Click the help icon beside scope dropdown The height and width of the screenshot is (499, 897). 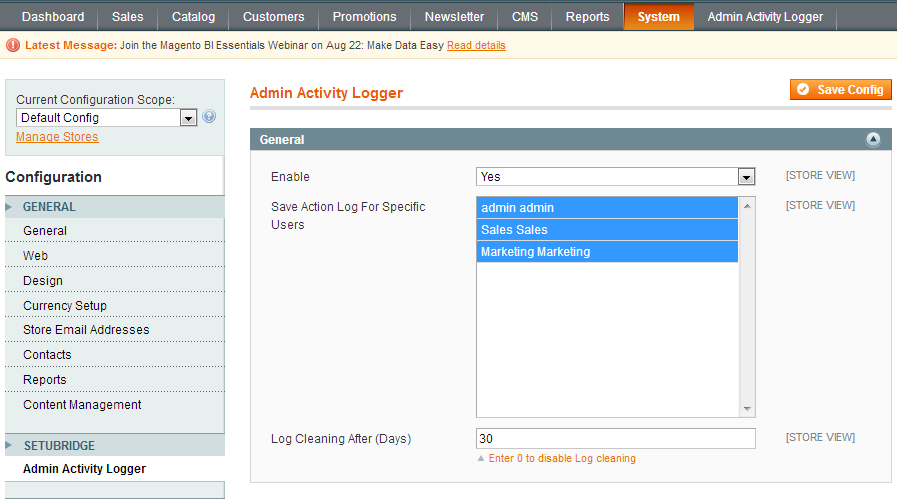point(209,117)
